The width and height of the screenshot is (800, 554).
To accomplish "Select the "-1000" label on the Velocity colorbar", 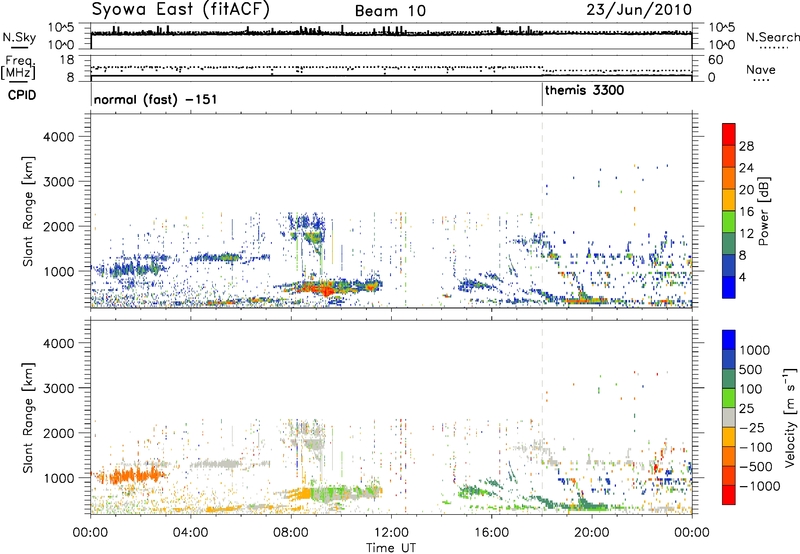I will click(x=759, y=486).
